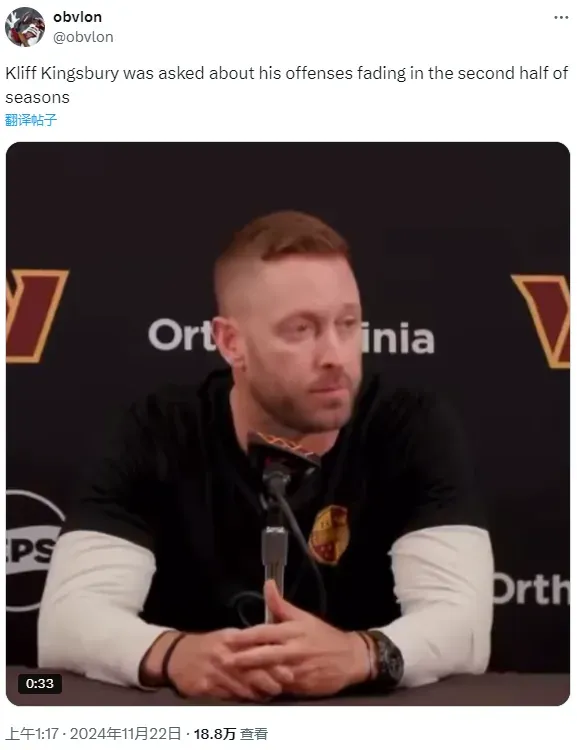The image size is (577, 750).
Task: Click the Commanders W logo at video left
Action: click(36, 316)
